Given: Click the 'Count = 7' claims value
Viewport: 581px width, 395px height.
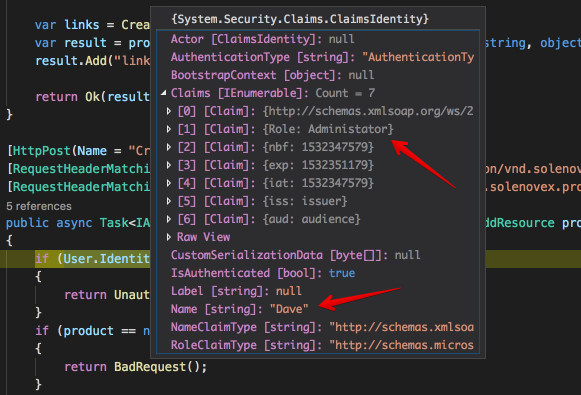Looking at the screenshot, I should point(345,93).
